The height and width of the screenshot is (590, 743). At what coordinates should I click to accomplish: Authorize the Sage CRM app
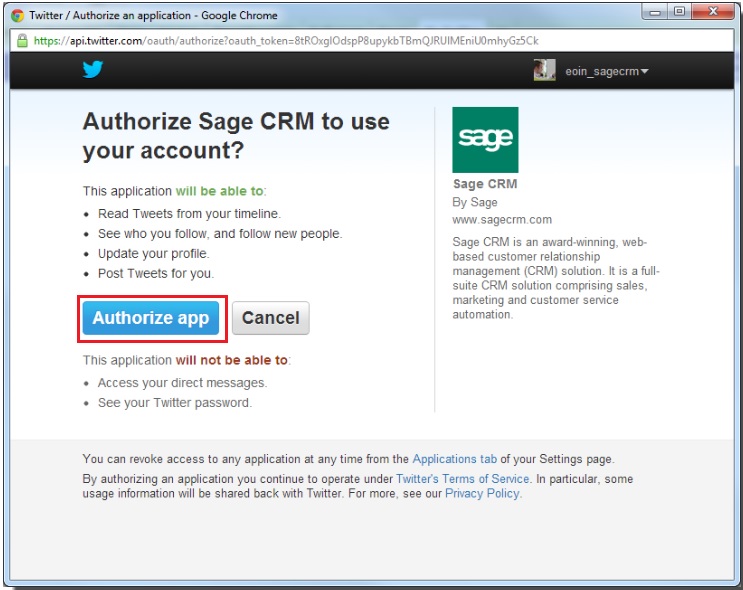pyautogui.click(x=151, y=318)
